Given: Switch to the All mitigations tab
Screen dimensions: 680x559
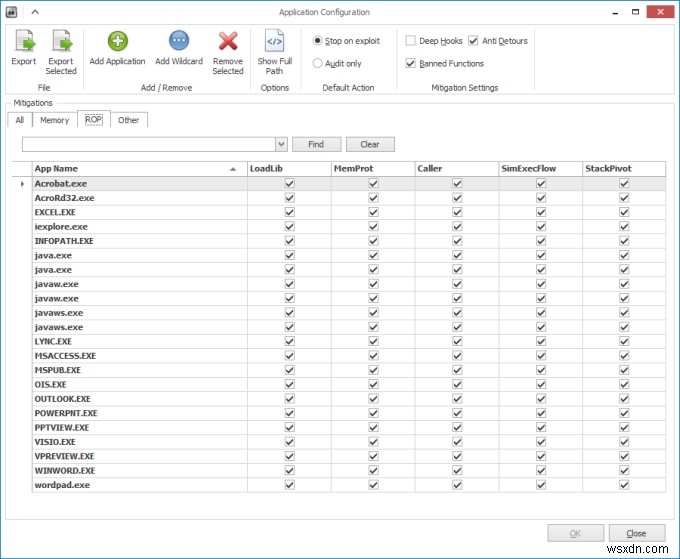Looking at the screenshot, I should (20, 120).
